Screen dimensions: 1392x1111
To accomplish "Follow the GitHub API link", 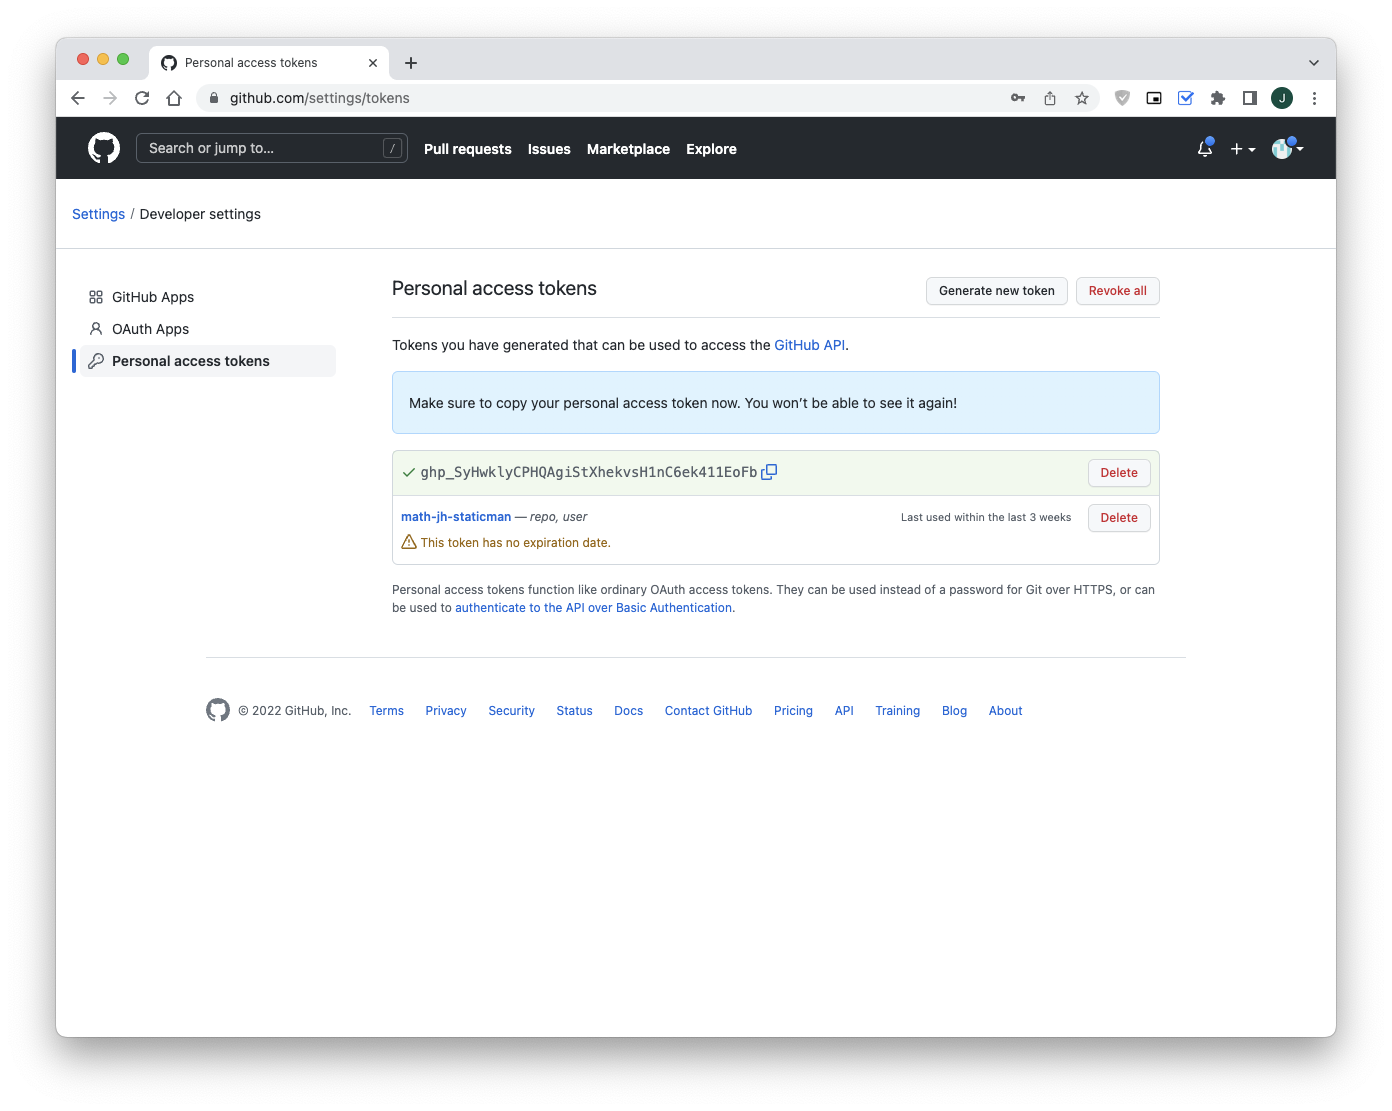I will coord(810,345).
